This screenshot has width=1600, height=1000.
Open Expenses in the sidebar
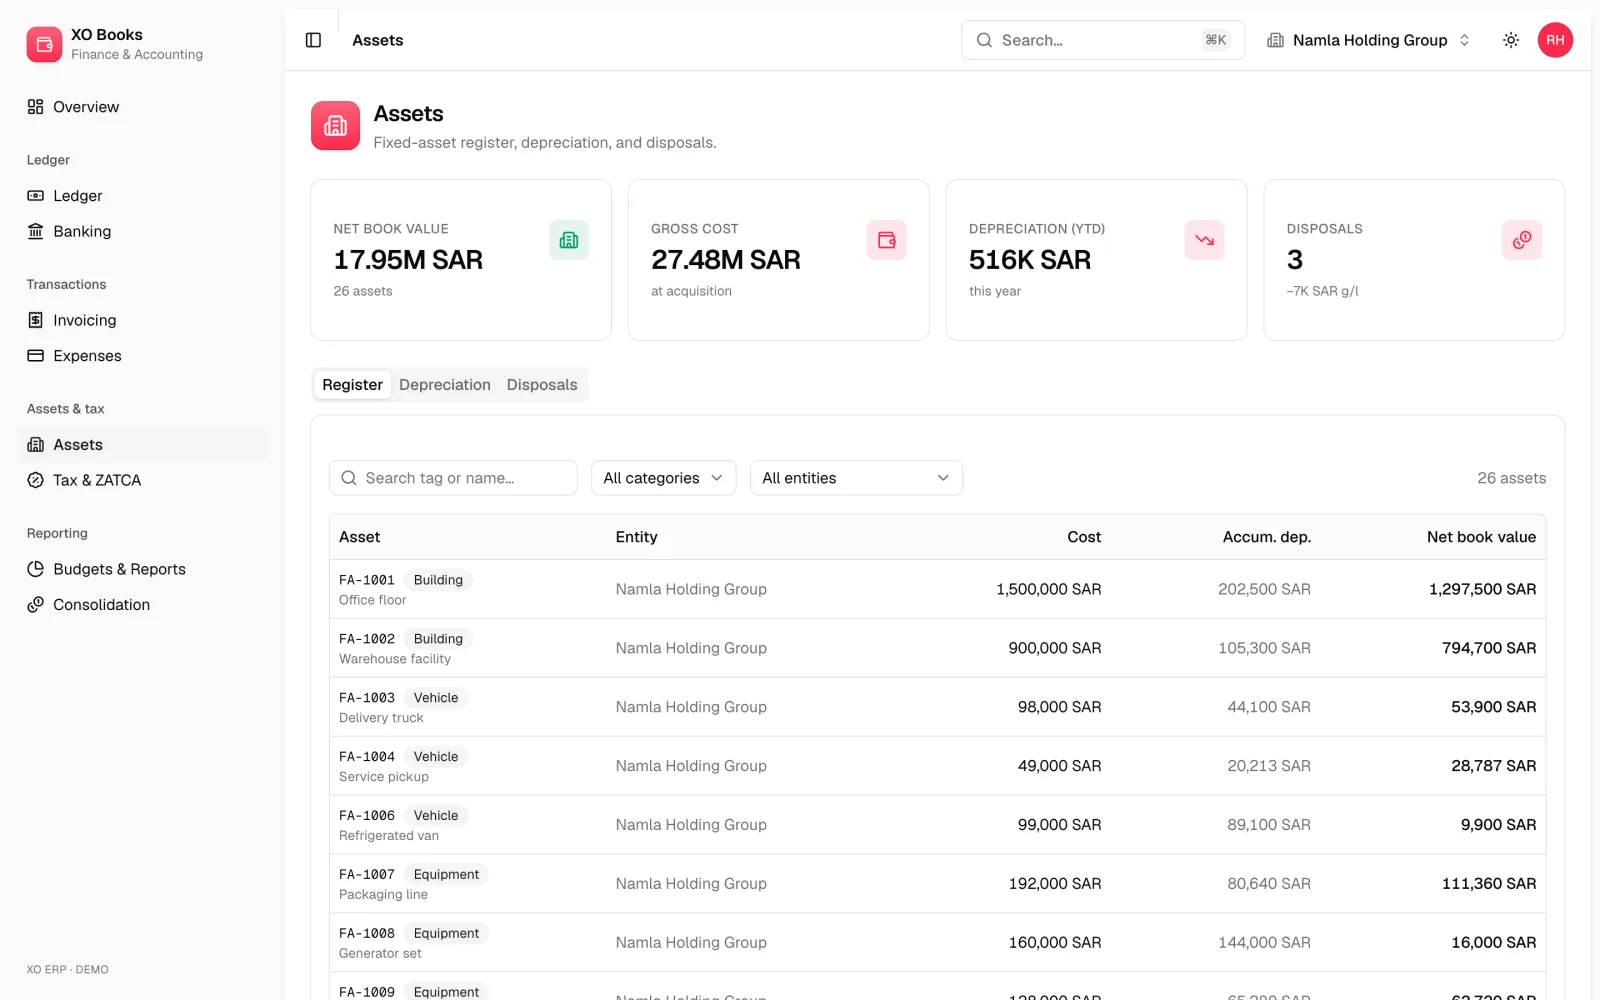point(142,356)
